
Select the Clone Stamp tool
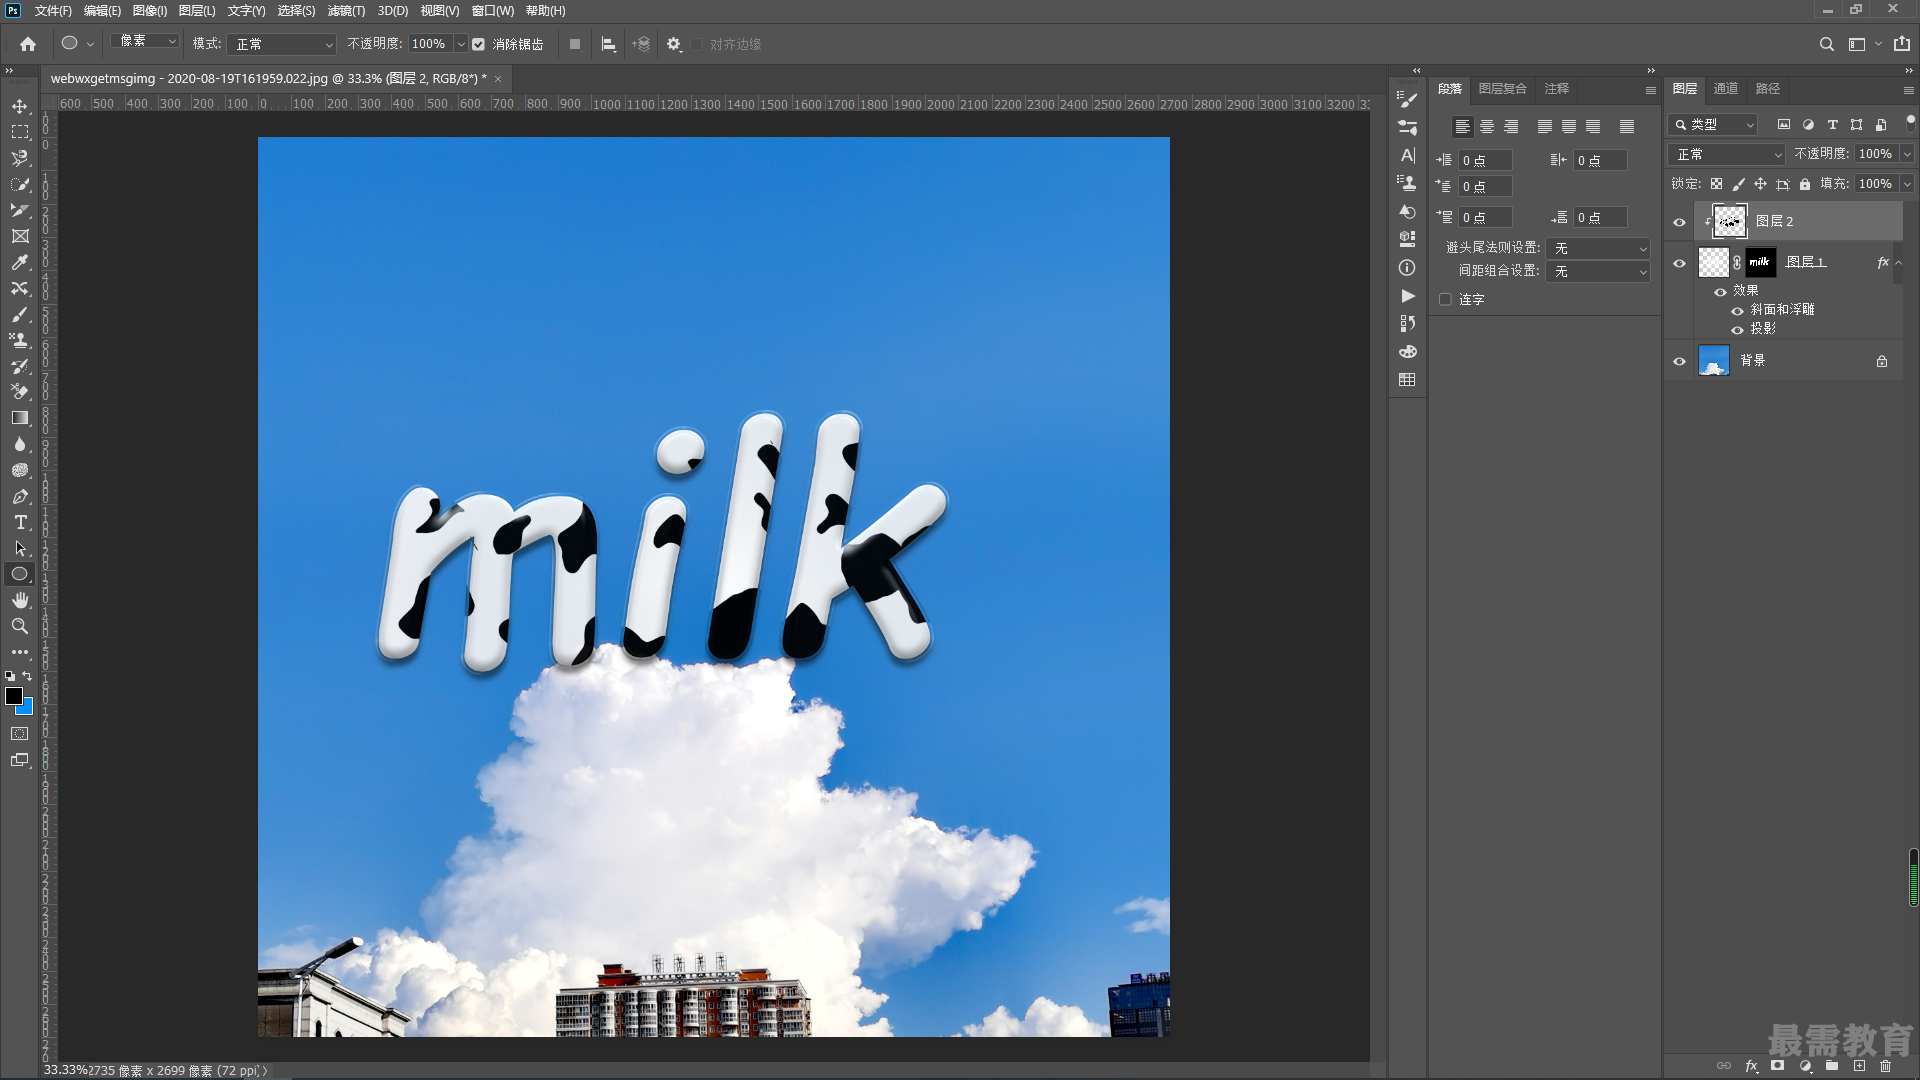pos(20,340)
